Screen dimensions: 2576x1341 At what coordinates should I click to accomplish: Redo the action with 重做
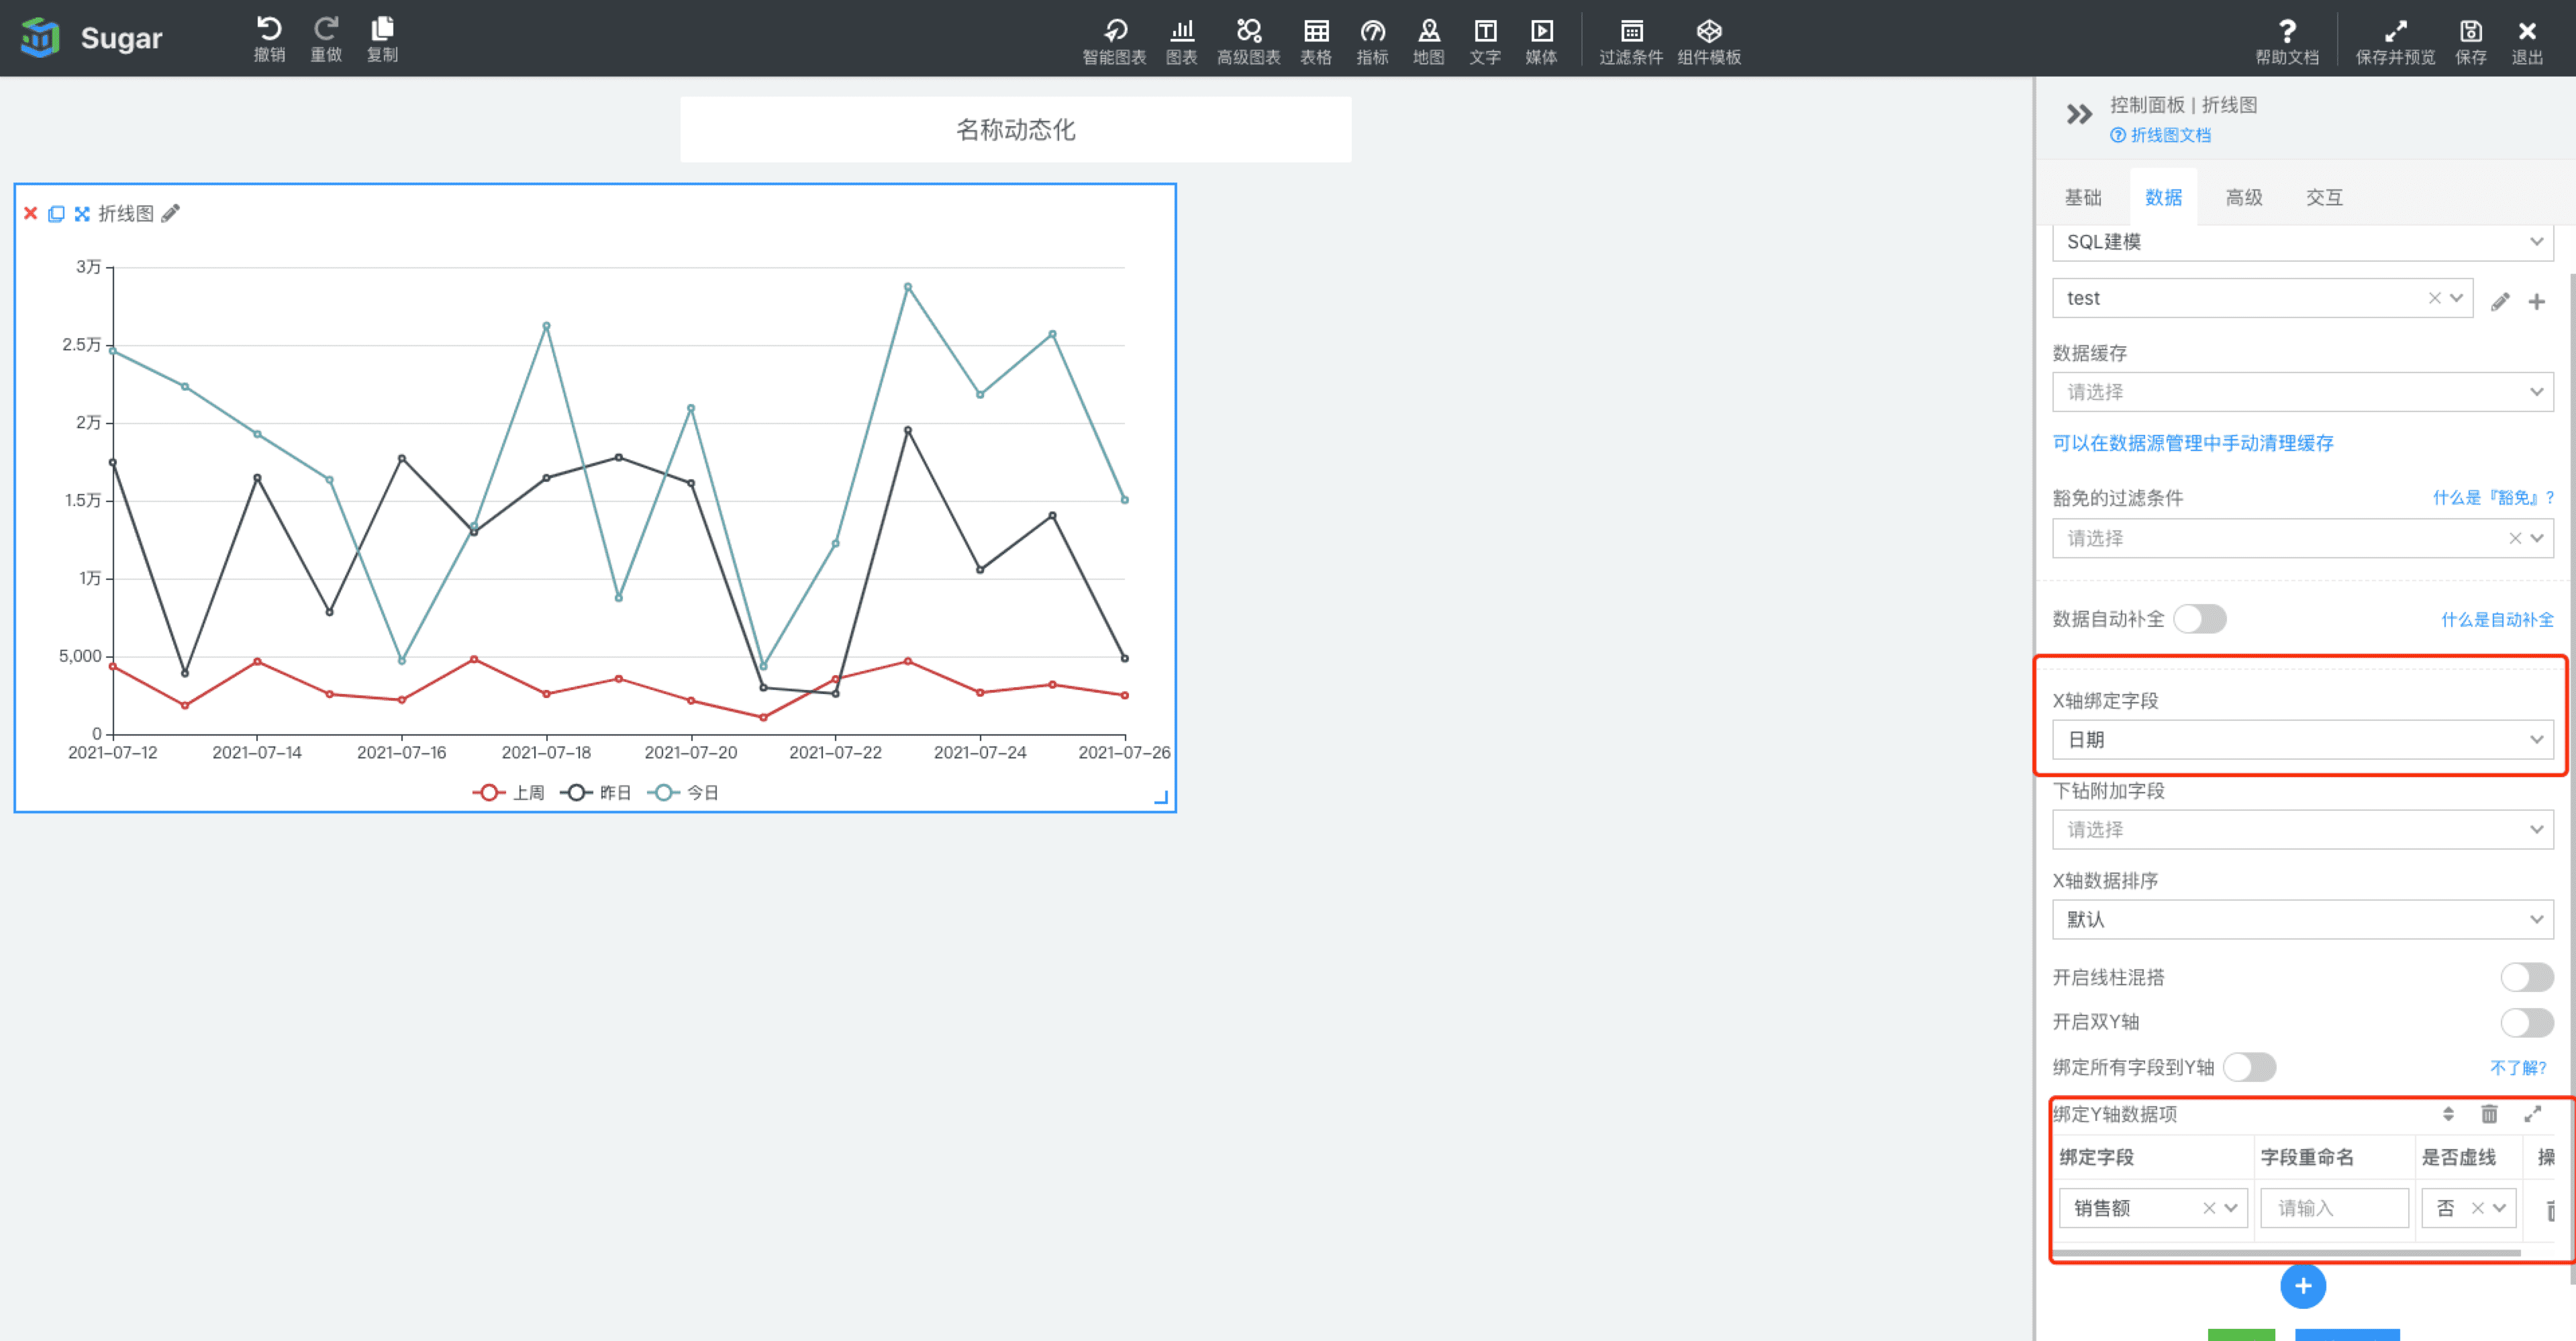(x=326, y=40)
